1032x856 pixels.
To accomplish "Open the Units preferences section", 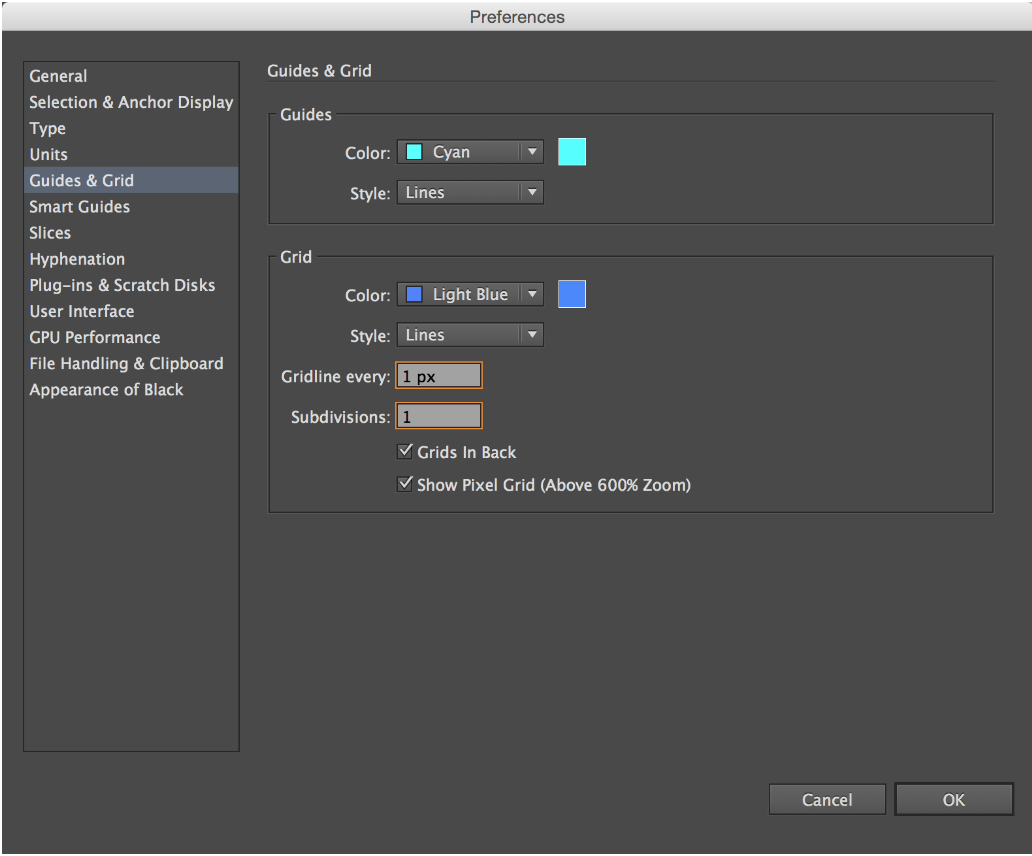I will click(131, 154).
